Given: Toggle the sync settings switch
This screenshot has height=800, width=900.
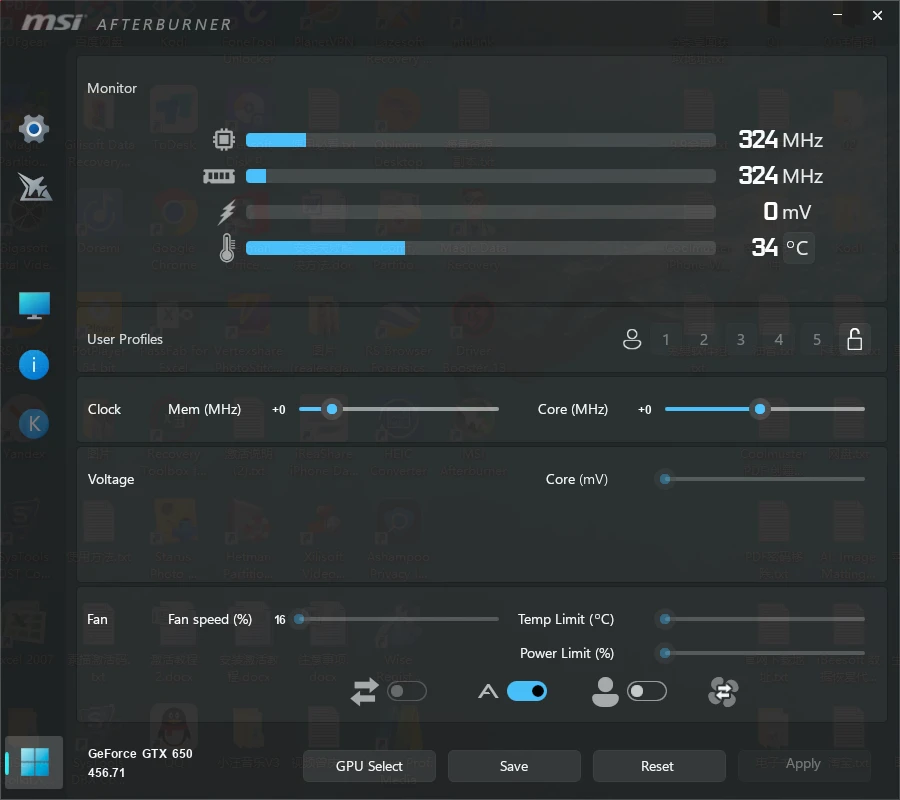Looking at the screenshot, I should click(x=407, y=691).
